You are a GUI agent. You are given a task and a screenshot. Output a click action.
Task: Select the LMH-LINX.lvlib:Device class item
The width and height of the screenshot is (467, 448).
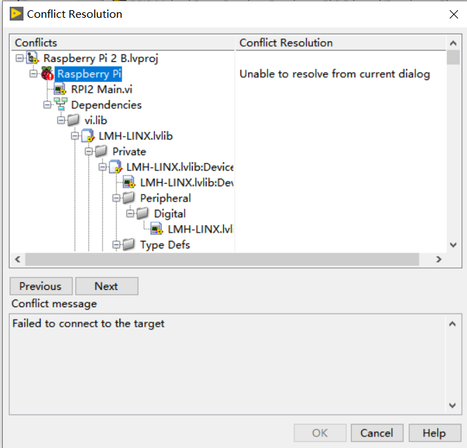[179, 167]
